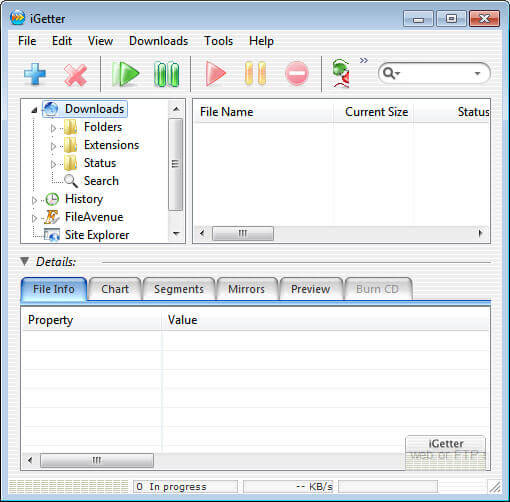Show more toolbar items via double chevron

pyautogui.click(x=364, y=60)
